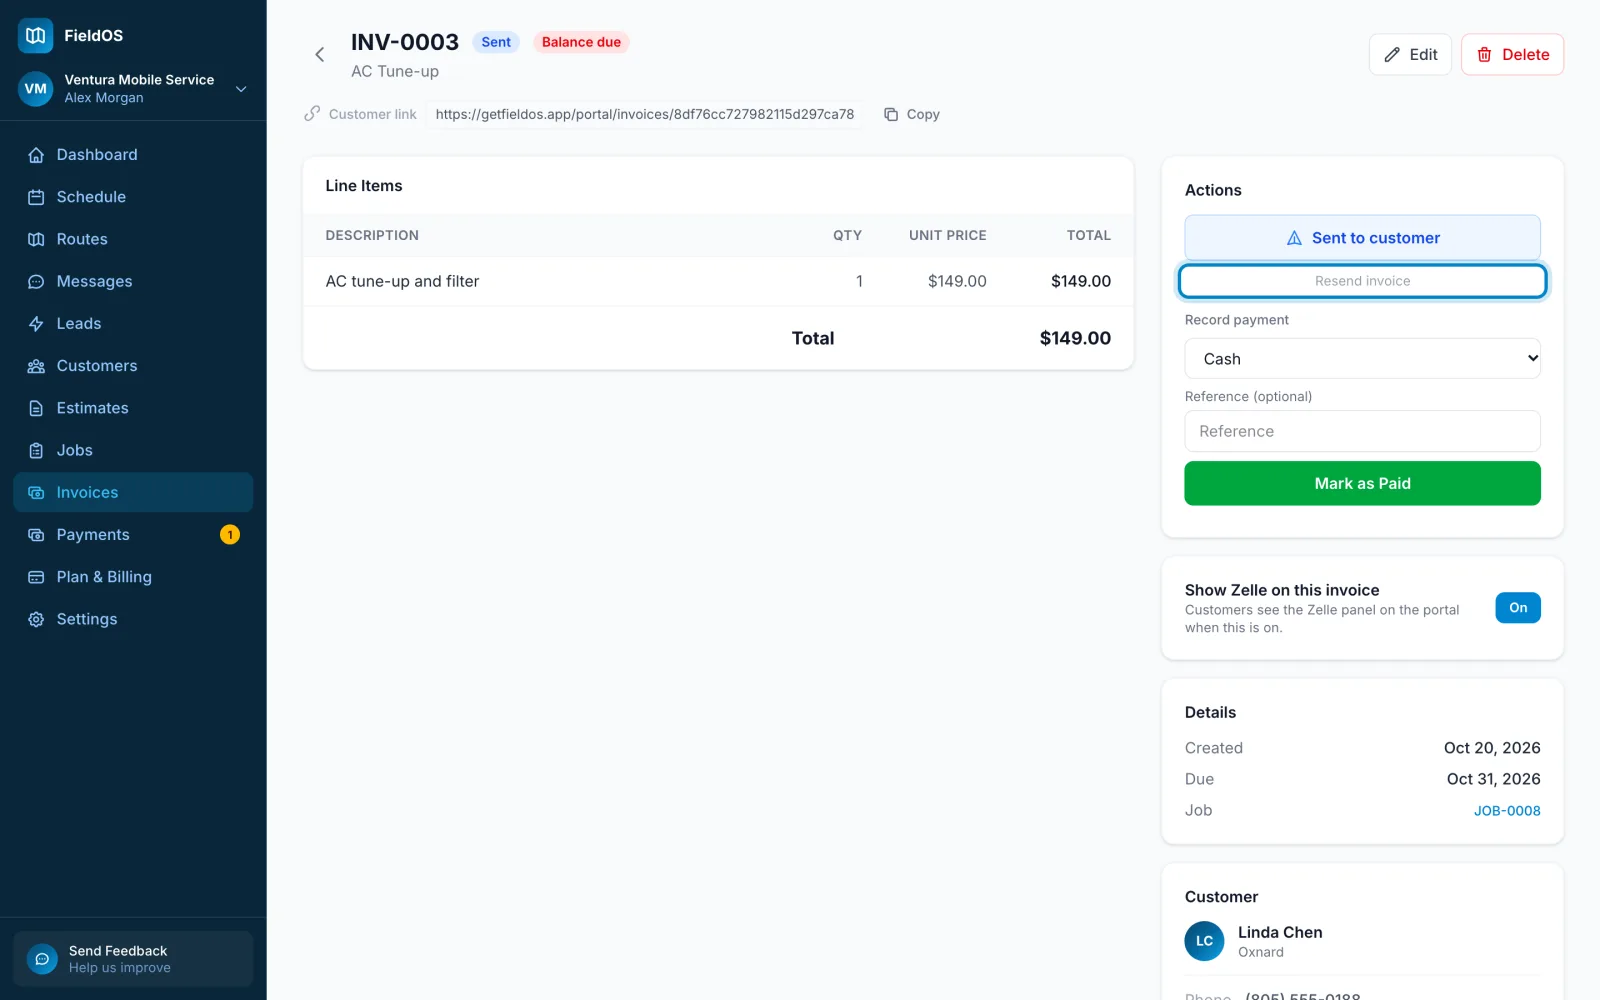Select the AC tune-up and filter line item
The height and width of the screenshot is (1000, 1600).
tap(718, 282)
